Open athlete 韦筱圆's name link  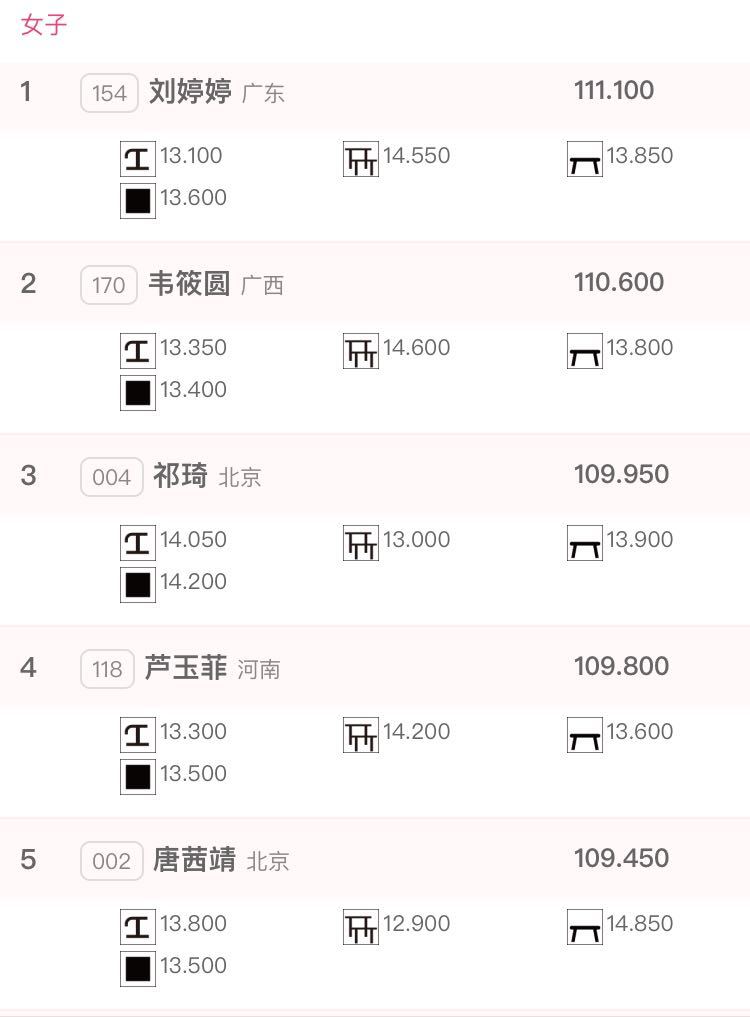click(x=189, y=283)
